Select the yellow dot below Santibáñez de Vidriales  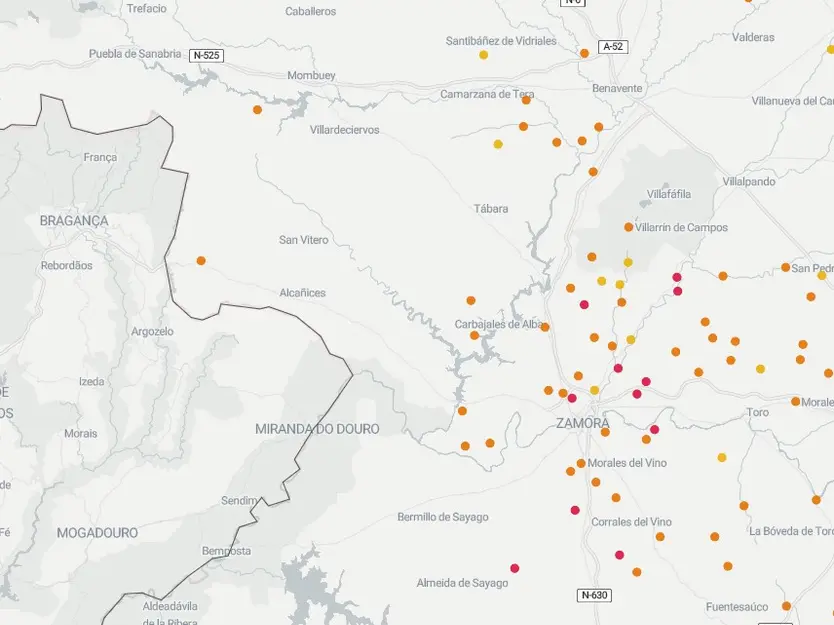(483, 55)
